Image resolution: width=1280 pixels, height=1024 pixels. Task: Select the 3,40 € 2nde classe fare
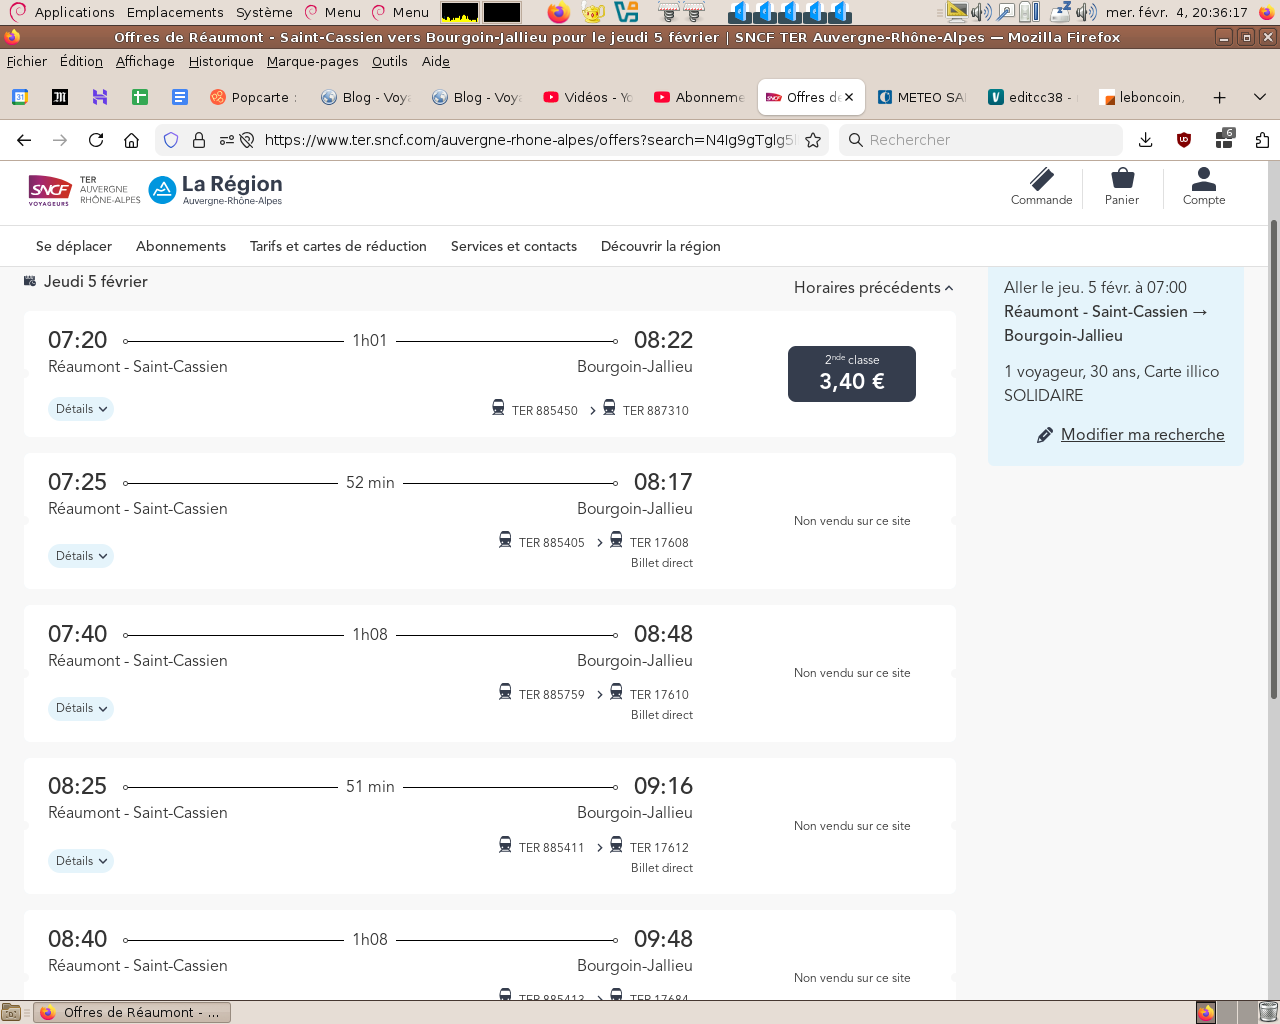[852, 374]
